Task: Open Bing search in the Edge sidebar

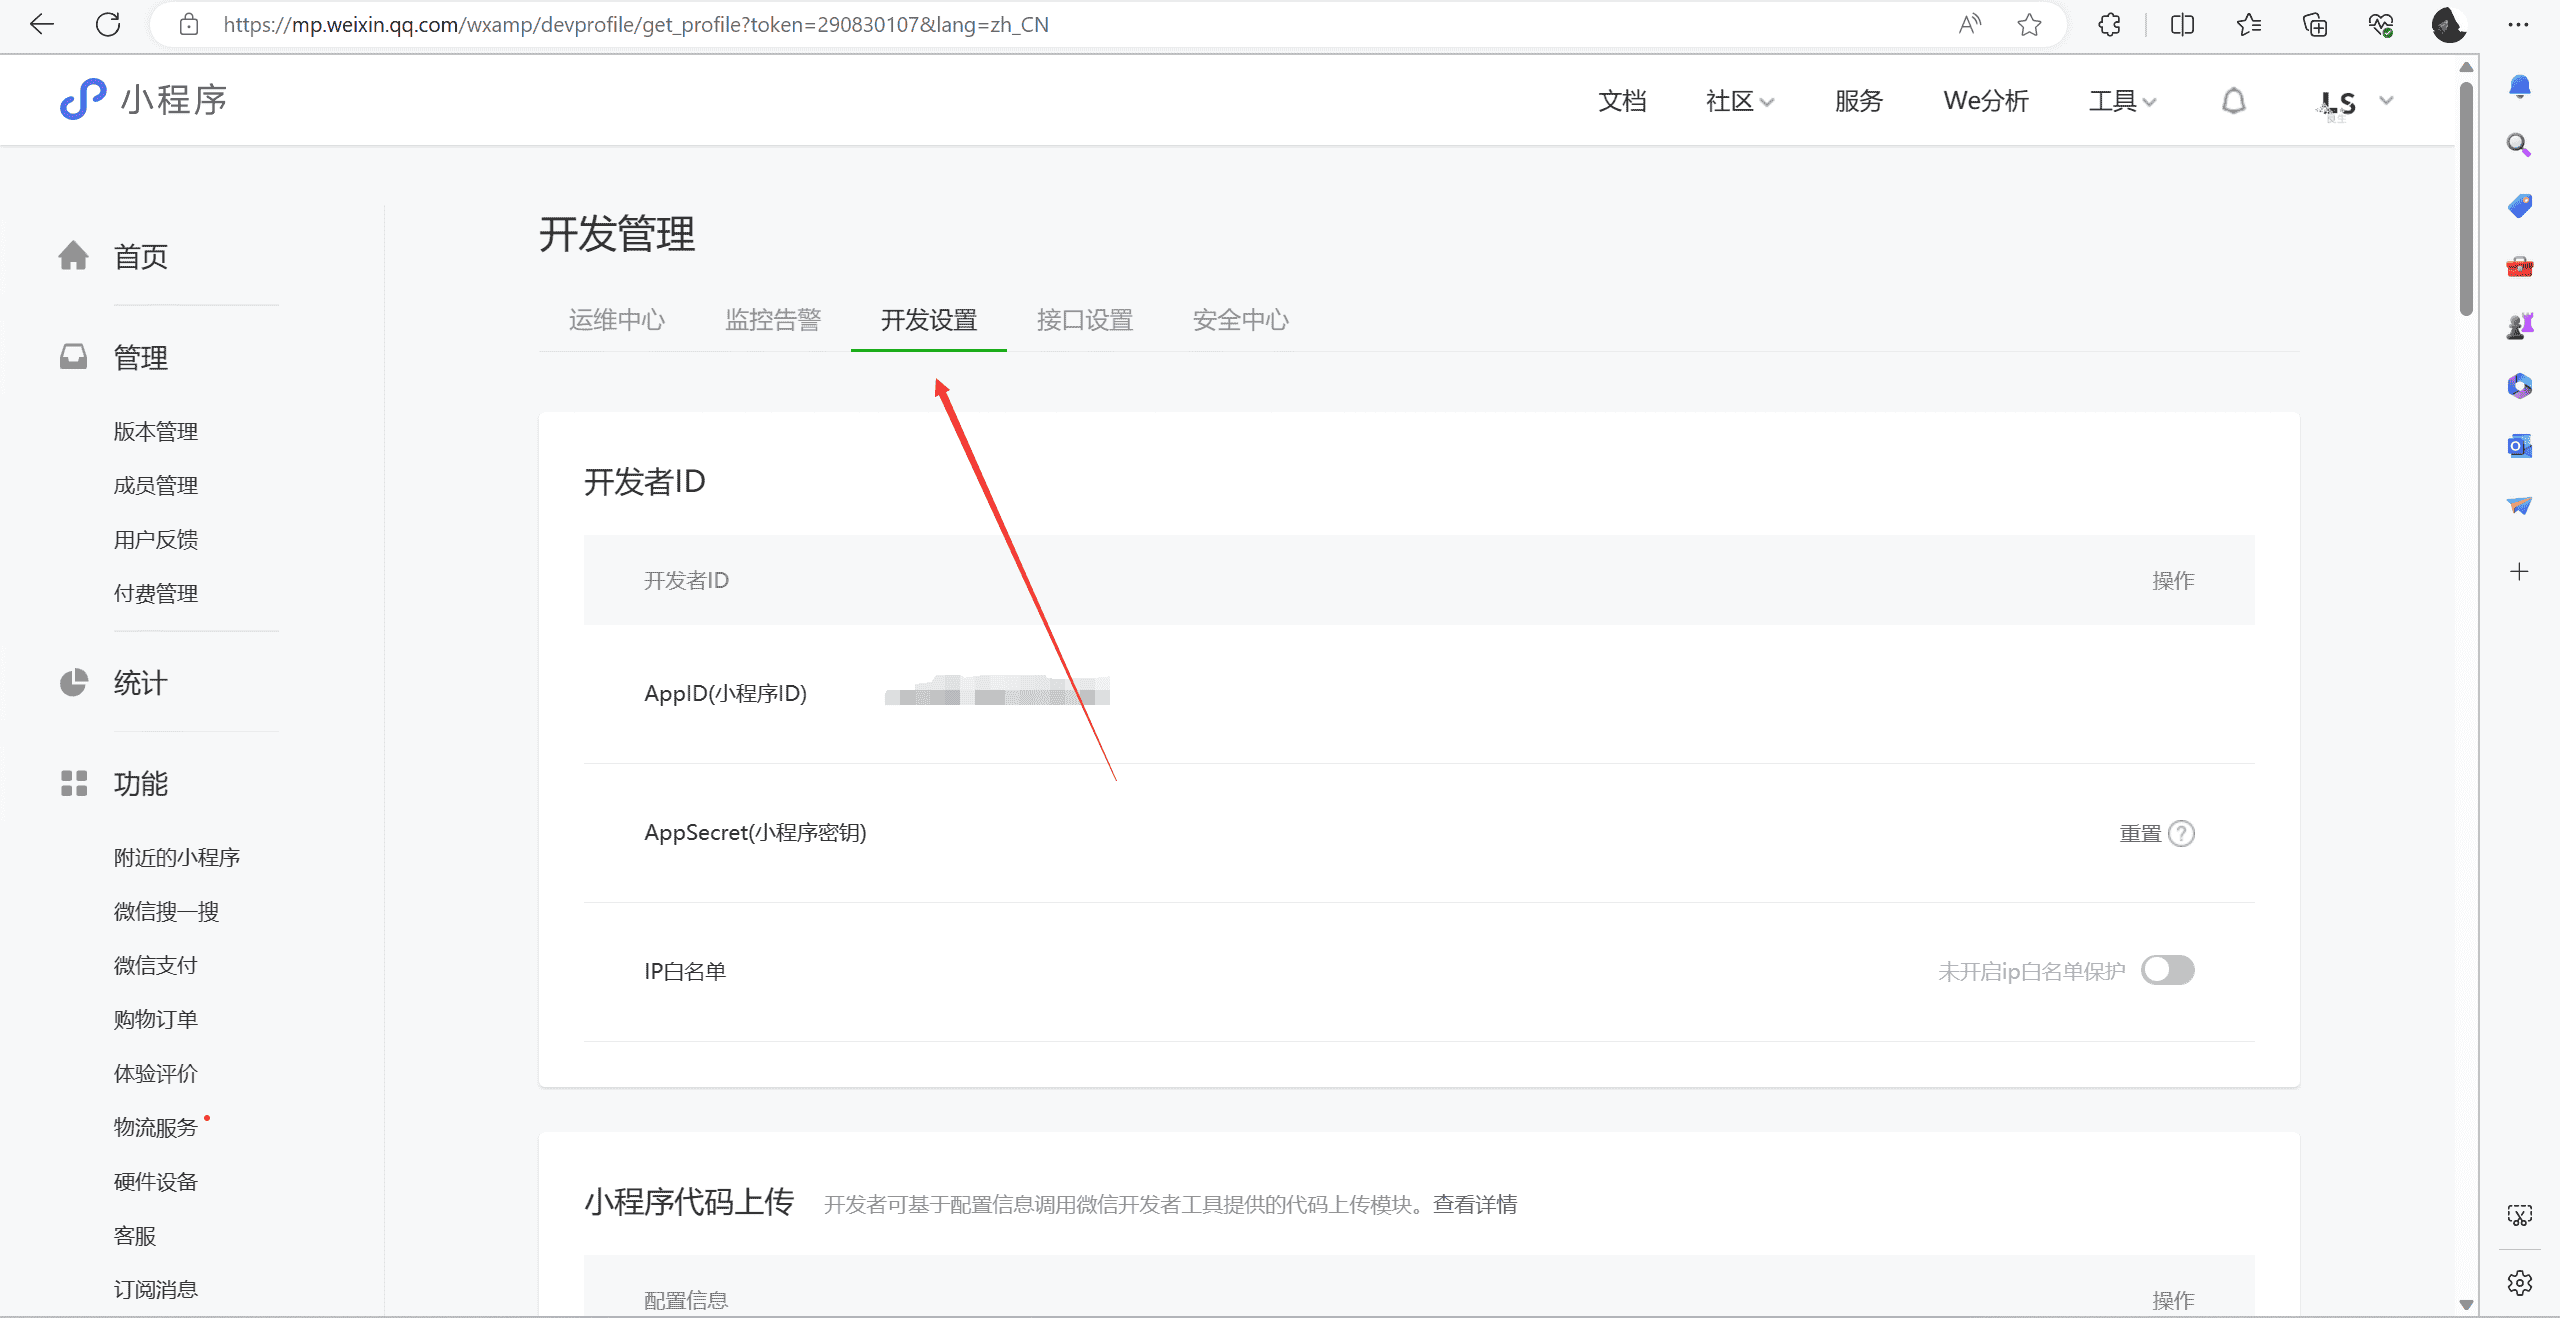Action: pos(2519,145)
